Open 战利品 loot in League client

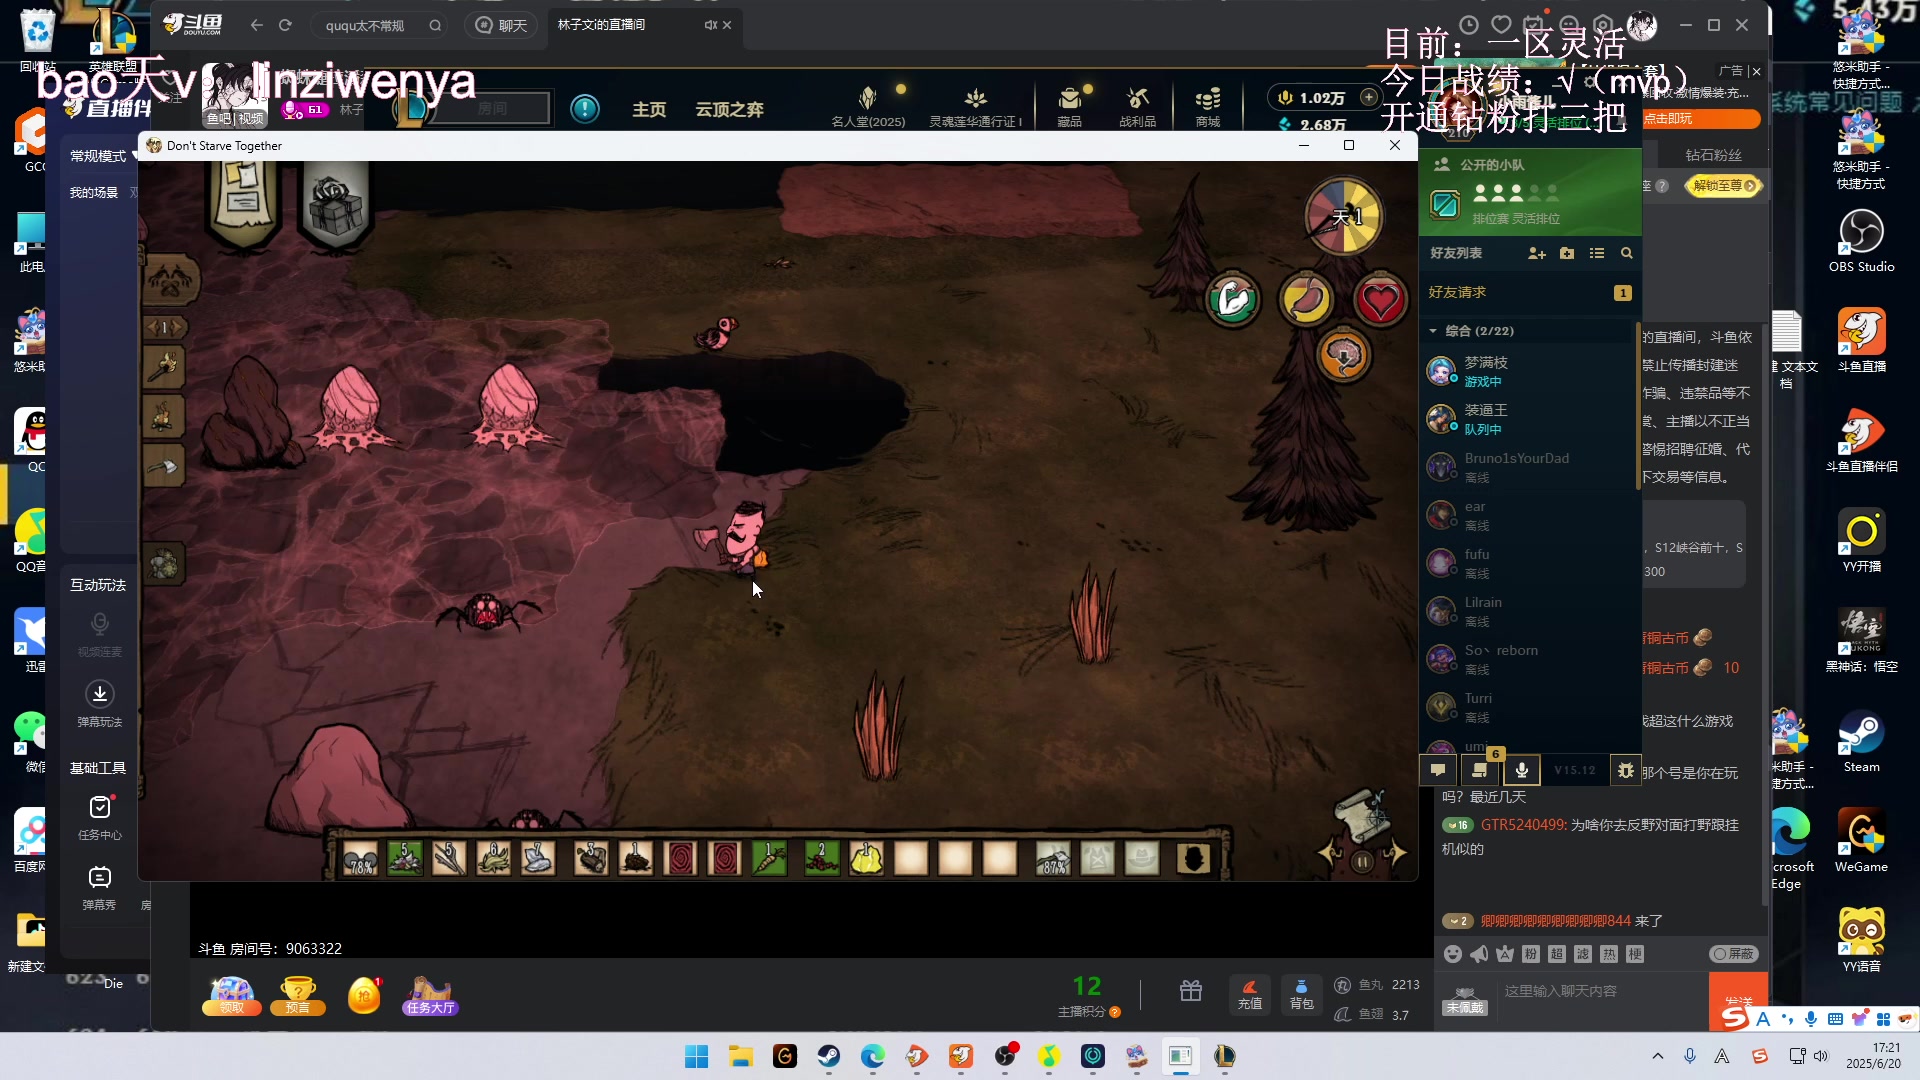[x=1137, y=106]
